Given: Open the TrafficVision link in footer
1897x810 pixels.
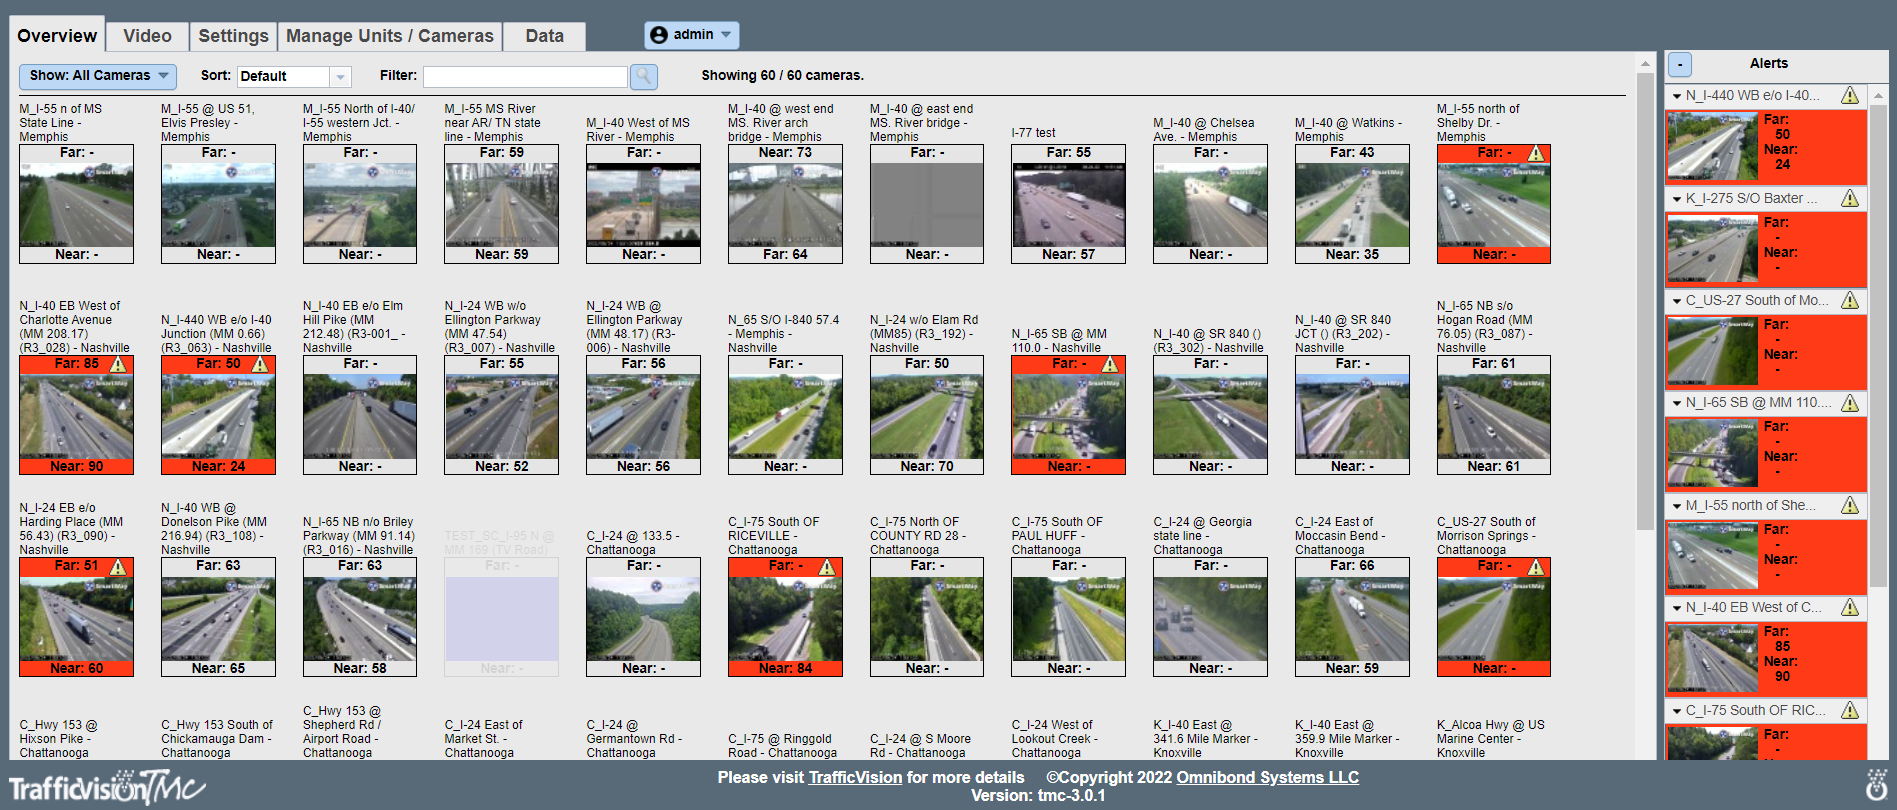Looking at the screenshot, I should [855, 777].
